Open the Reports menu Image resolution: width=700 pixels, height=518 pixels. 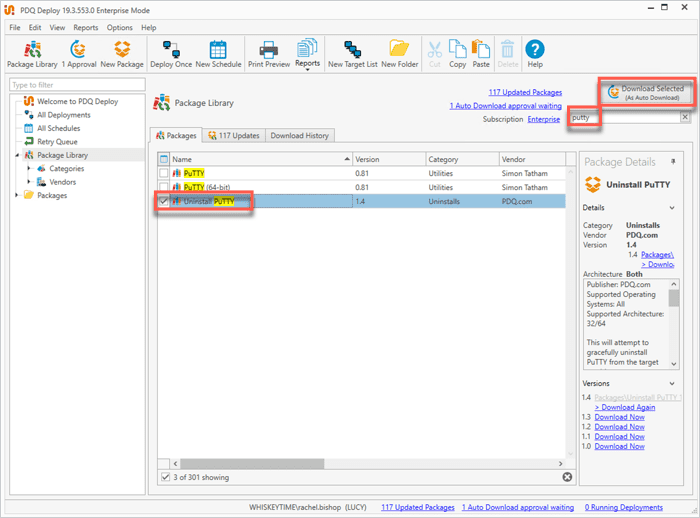[x=86, y=28]
